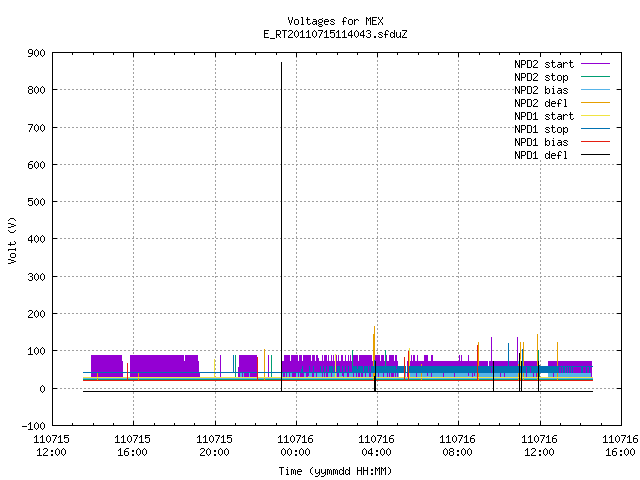Select the 'NPD2 stop' legend label
Viewport: 640px width, 480px height.
pos(541,77)
